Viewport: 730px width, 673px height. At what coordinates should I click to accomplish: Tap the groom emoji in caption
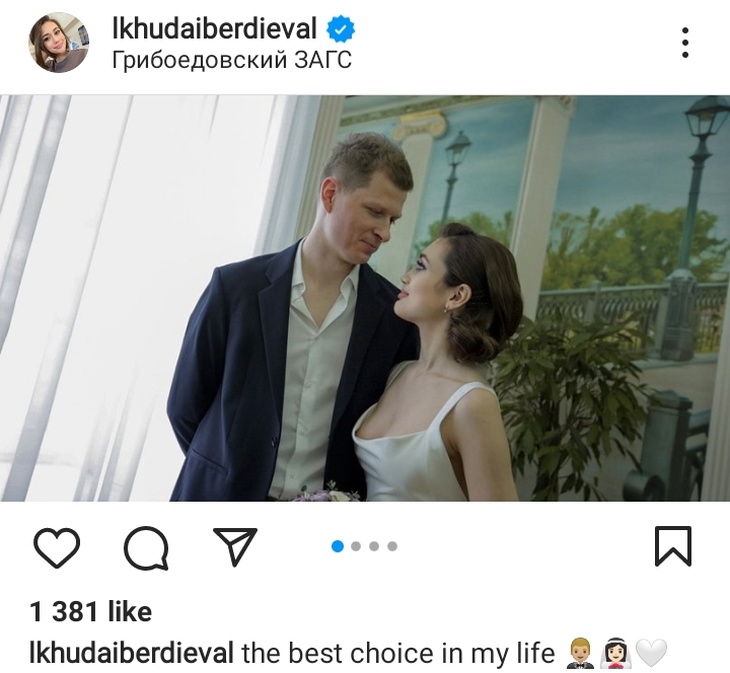[x=580, y=653]
